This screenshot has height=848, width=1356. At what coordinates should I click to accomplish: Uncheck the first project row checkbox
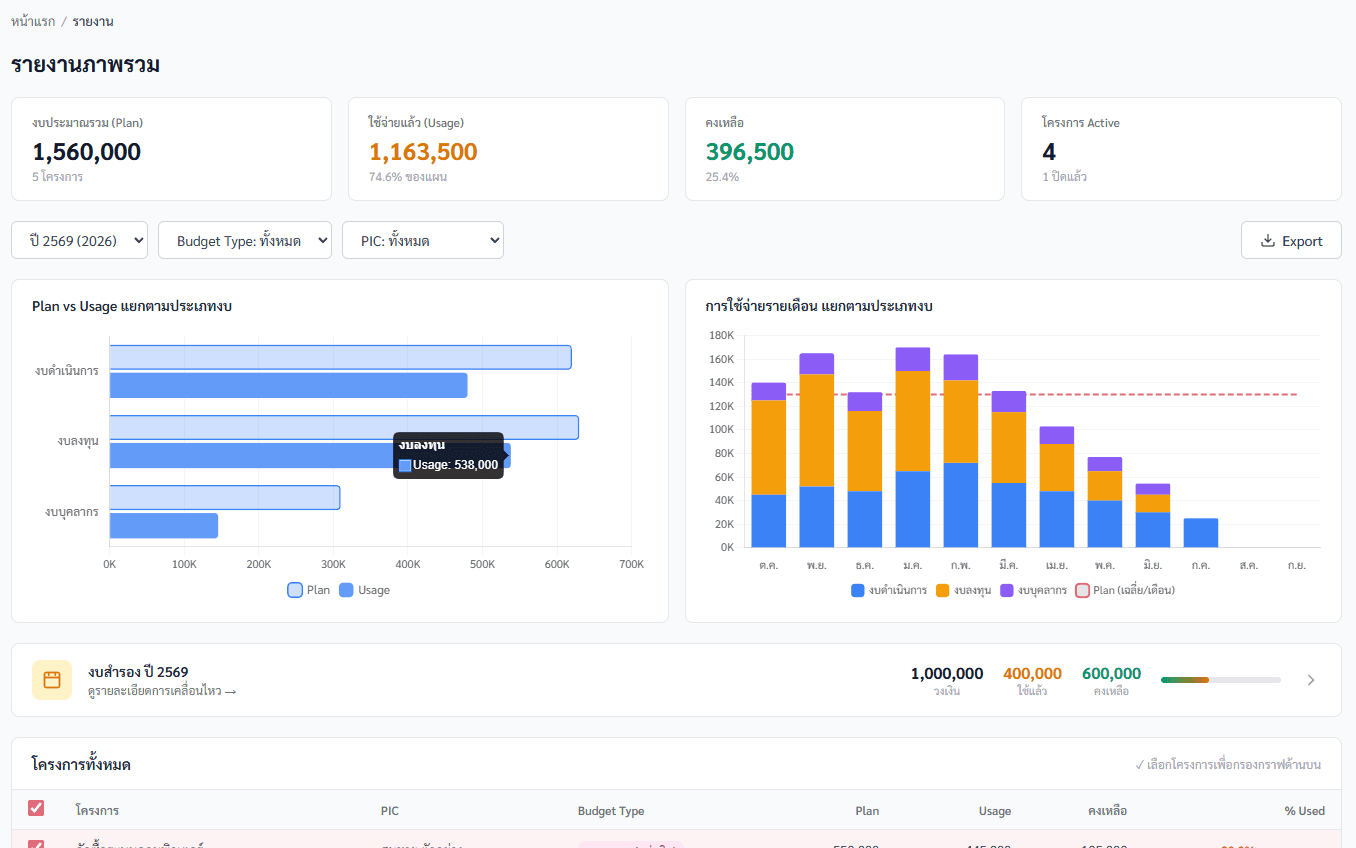pos(36,844)
